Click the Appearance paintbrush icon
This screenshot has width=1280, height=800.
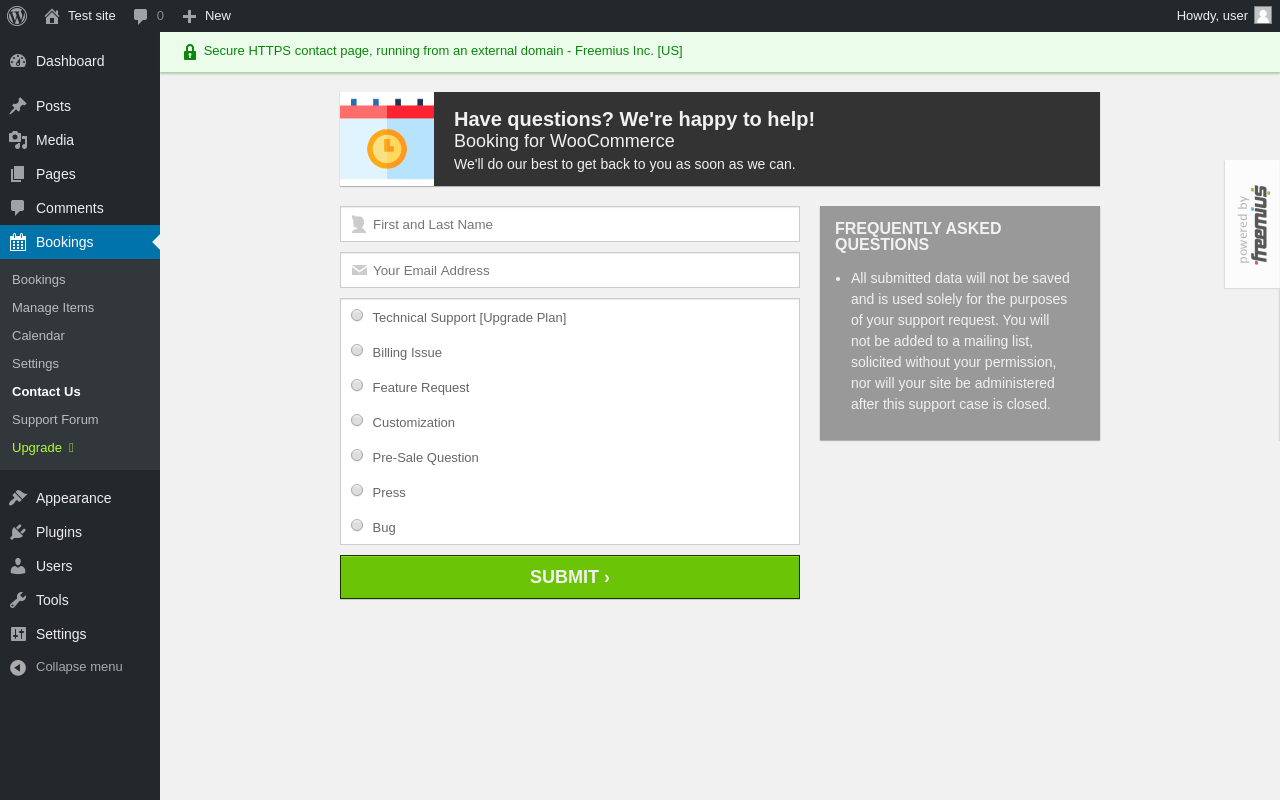click(18, 498)
